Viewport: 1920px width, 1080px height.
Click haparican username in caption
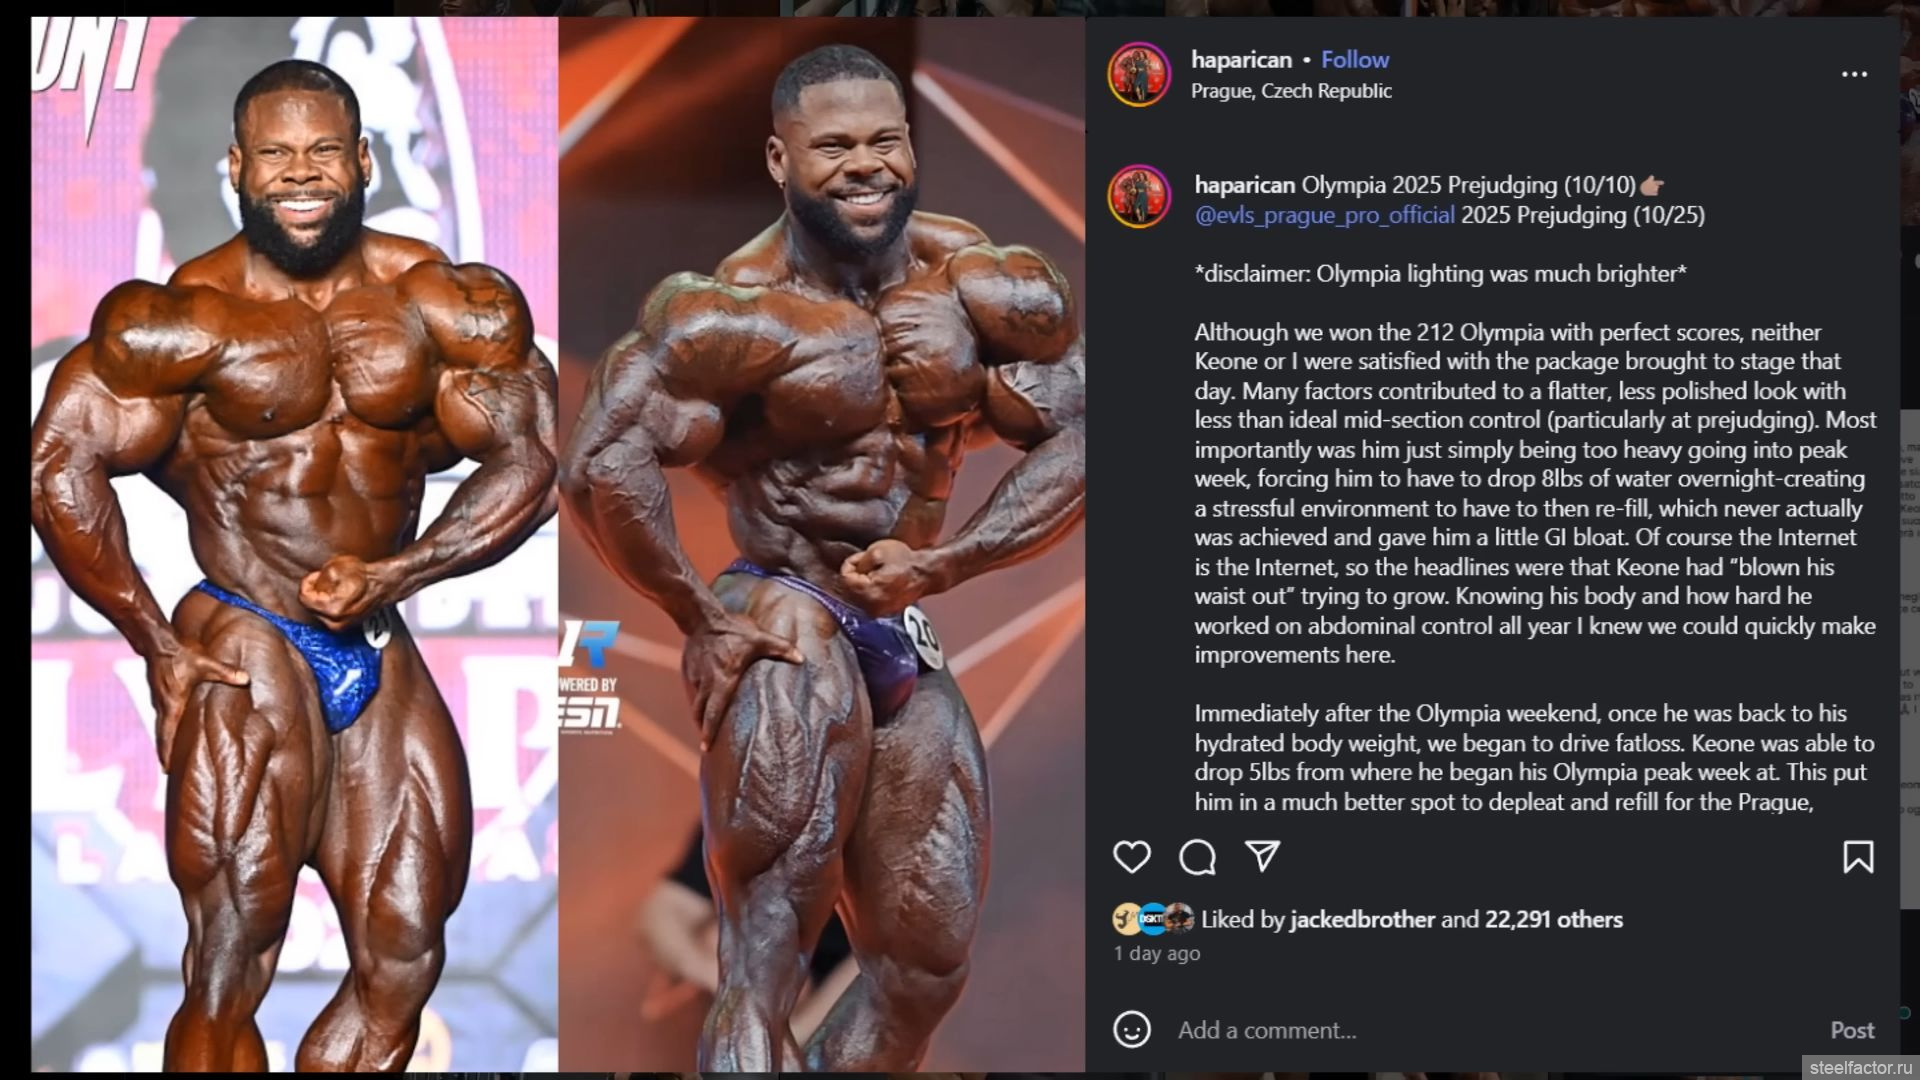1244,185
